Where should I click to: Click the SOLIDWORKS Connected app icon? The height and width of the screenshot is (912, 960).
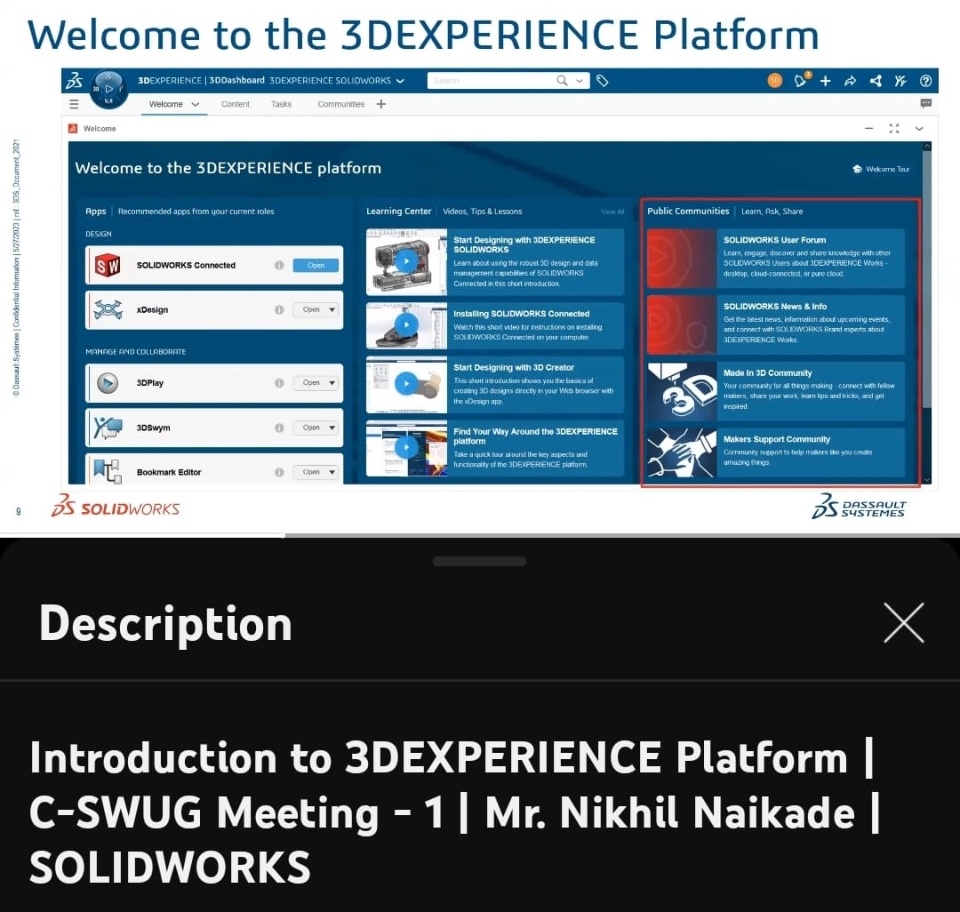(108, 265)
